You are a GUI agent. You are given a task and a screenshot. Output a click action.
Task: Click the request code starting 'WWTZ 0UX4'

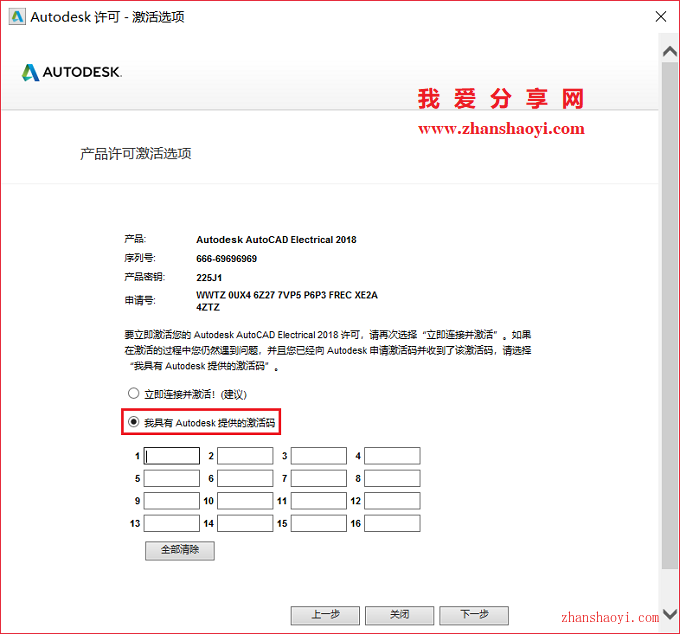pyautogui.click(x=287, y=295)
